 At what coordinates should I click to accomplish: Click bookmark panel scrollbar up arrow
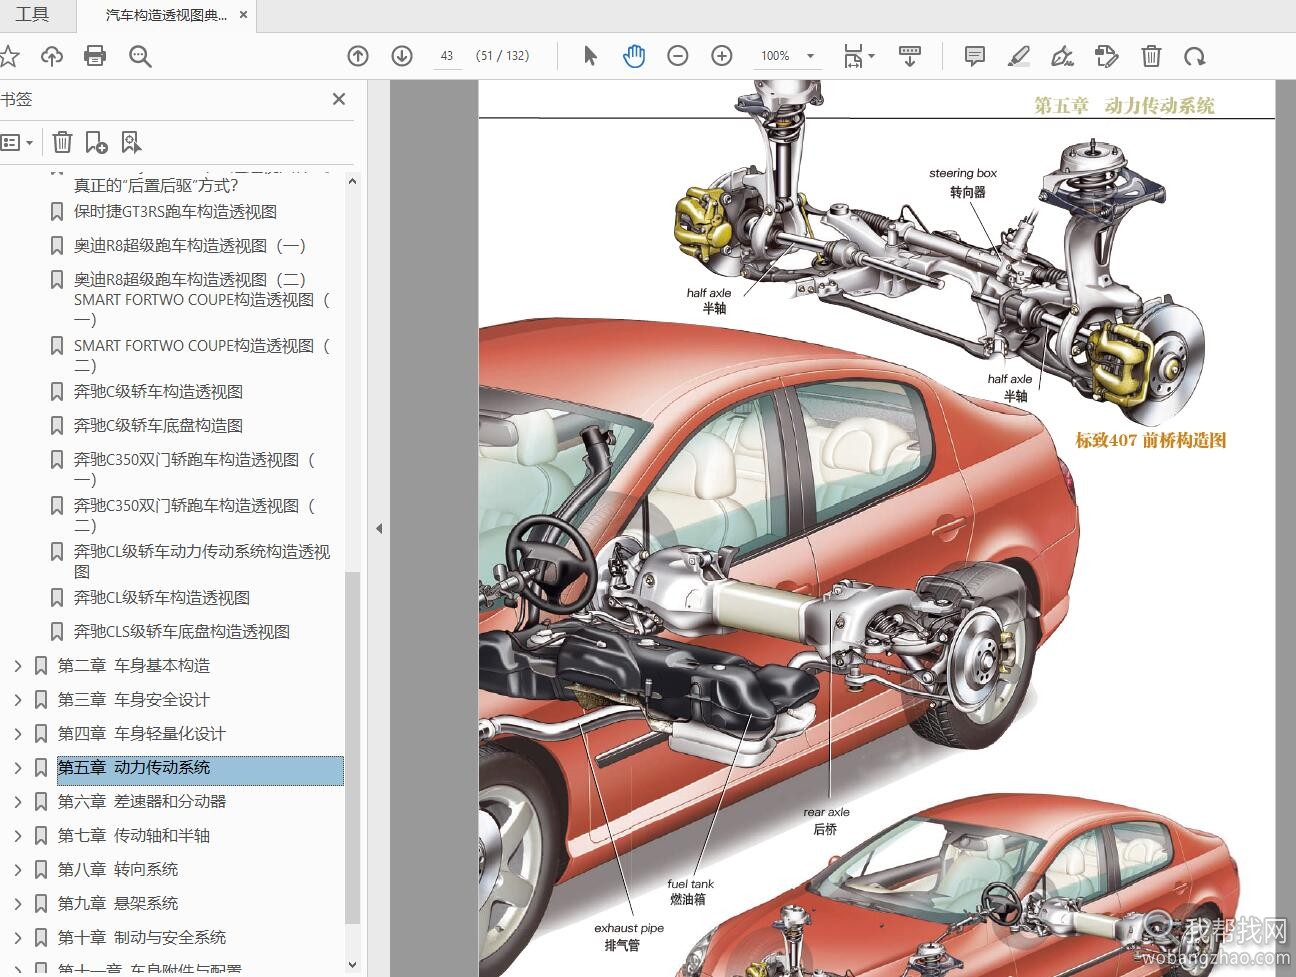pos(352,181)
